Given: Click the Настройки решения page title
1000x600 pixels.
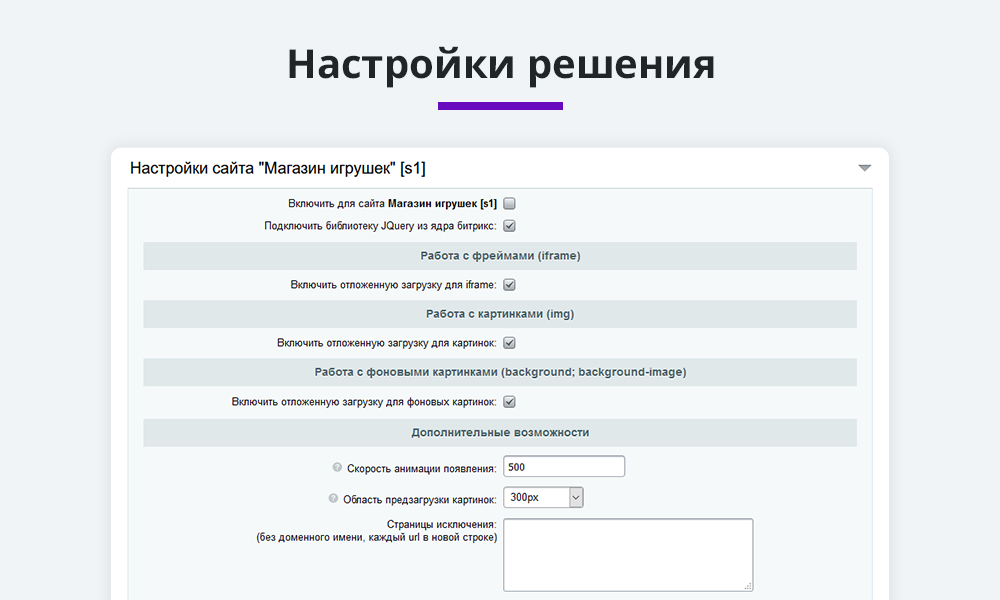Looking at the screenshot, I should pos(501,64).
